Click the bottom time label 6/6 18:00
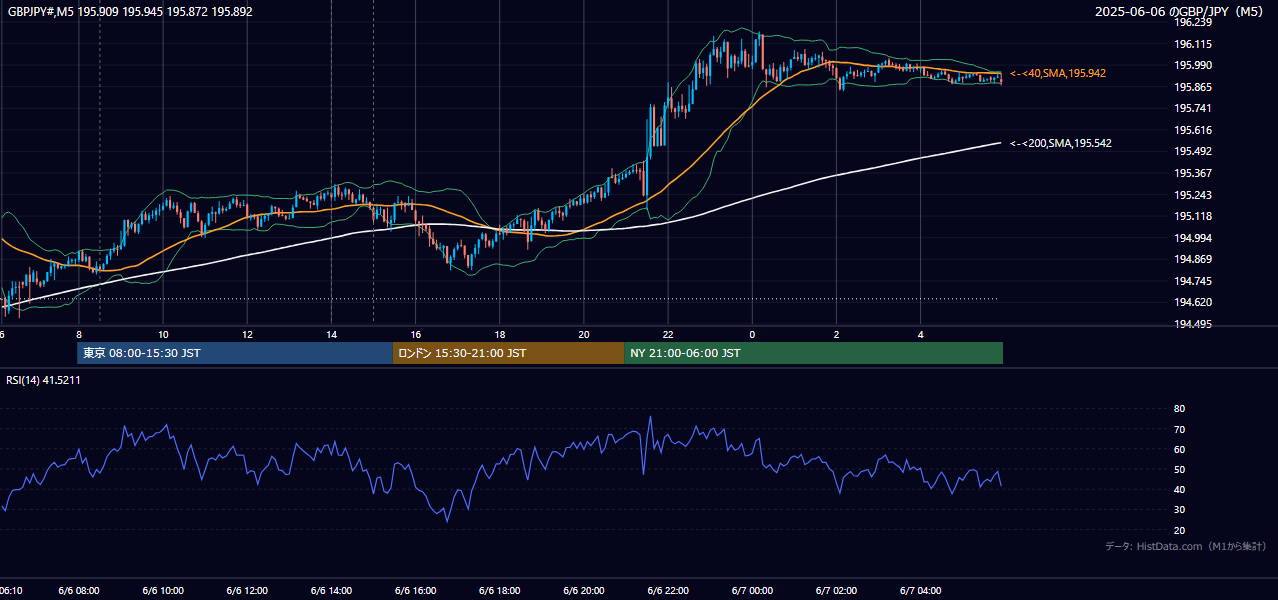The height and width of the screenshot is (600, 1278). [499, 591]
